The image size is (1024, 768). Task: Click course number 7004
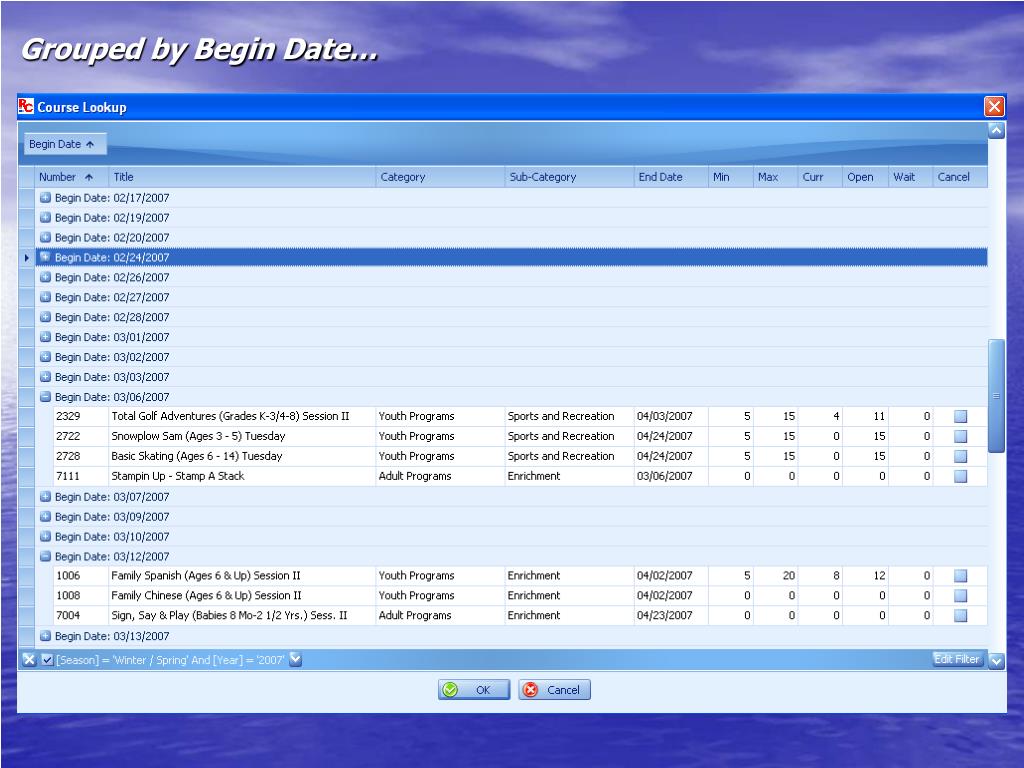[68, 615]
